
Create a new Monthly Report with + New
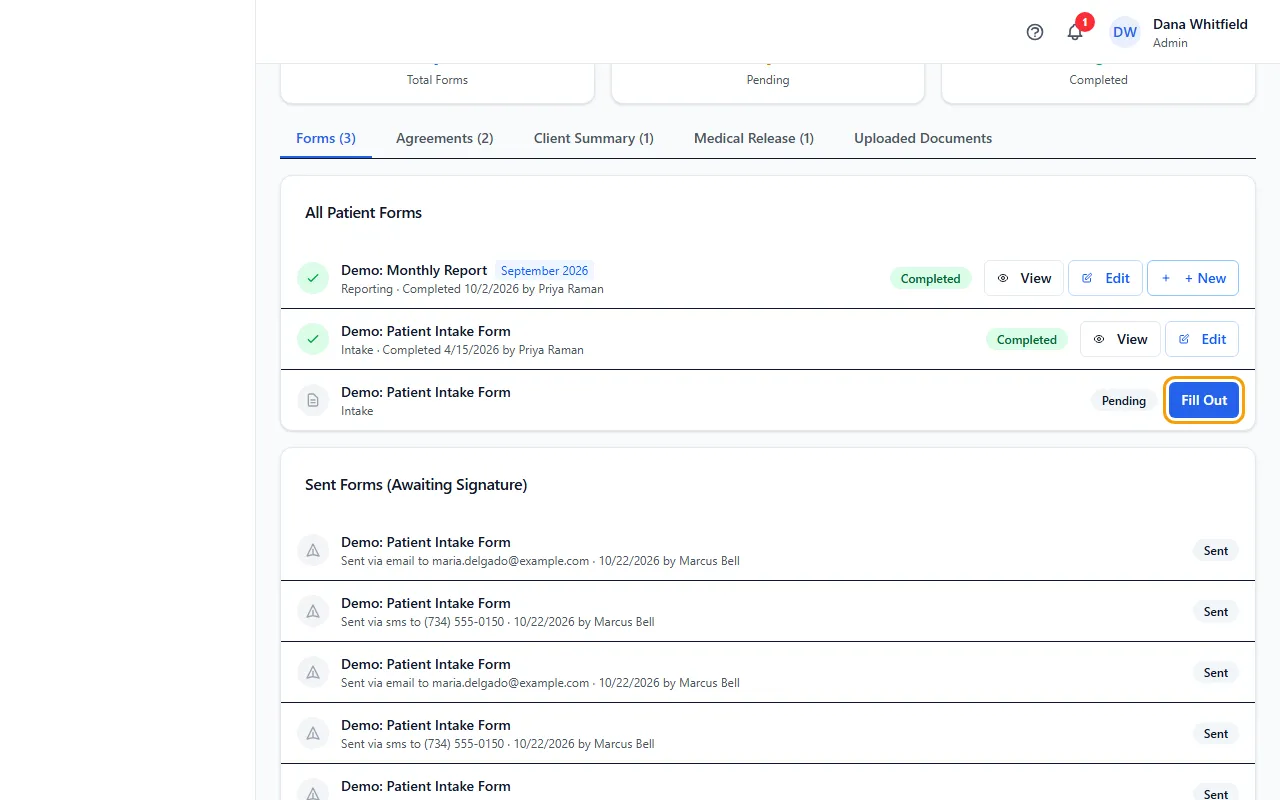click(x=1193, y=278)
